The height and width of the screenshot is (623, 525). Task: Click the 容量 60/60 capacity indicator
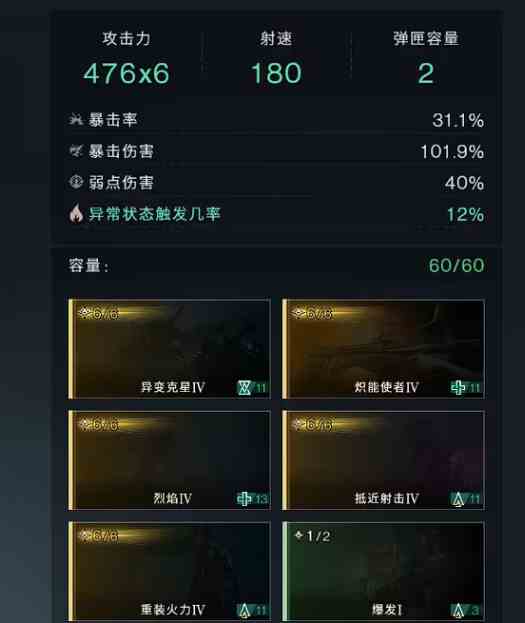click(456, 265)
